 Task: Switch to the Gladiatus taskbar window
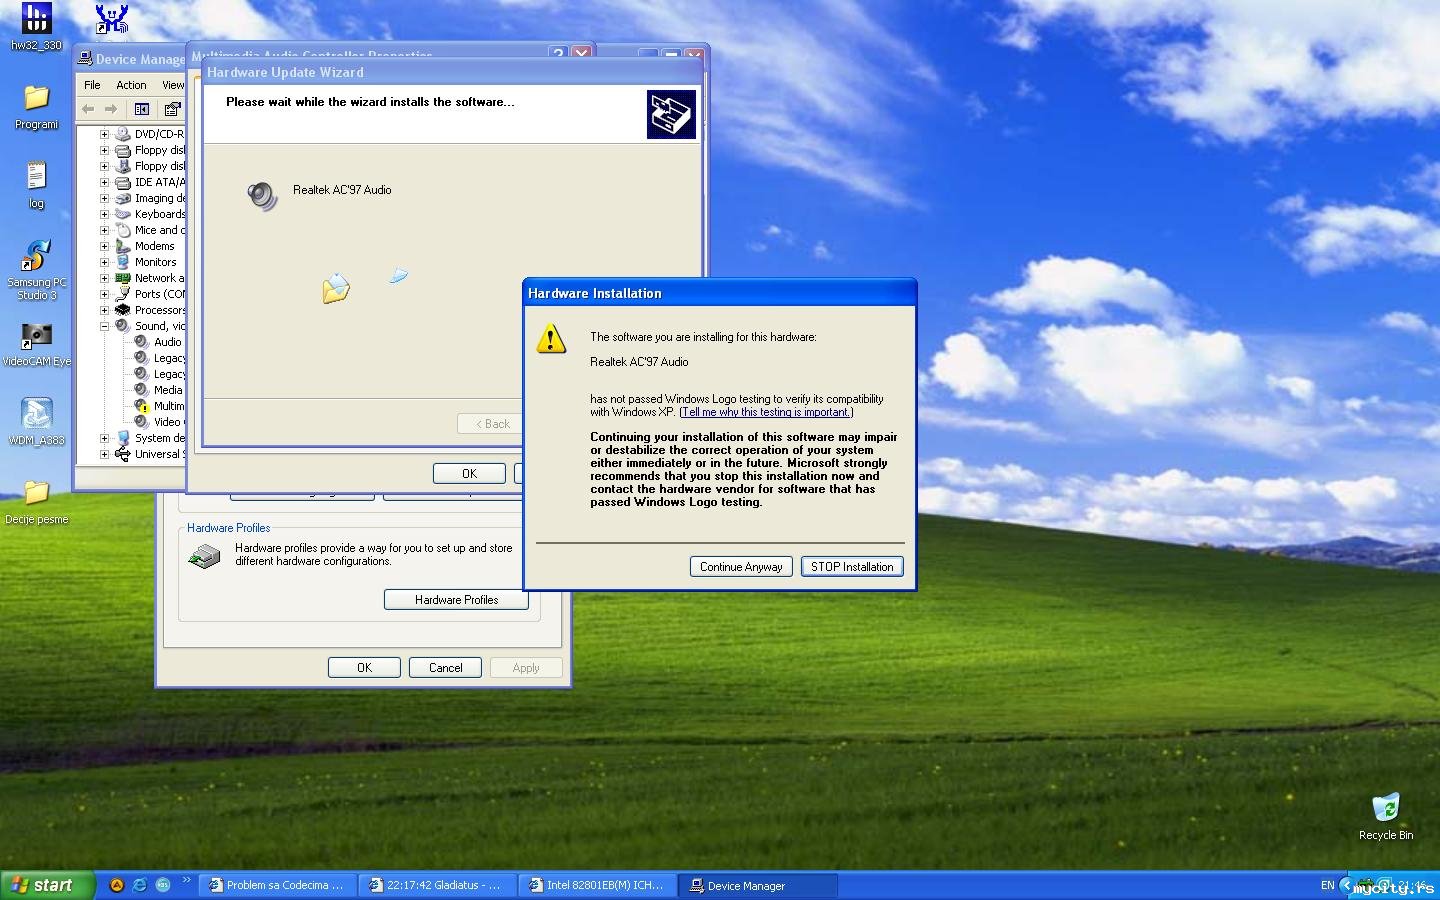437,885
